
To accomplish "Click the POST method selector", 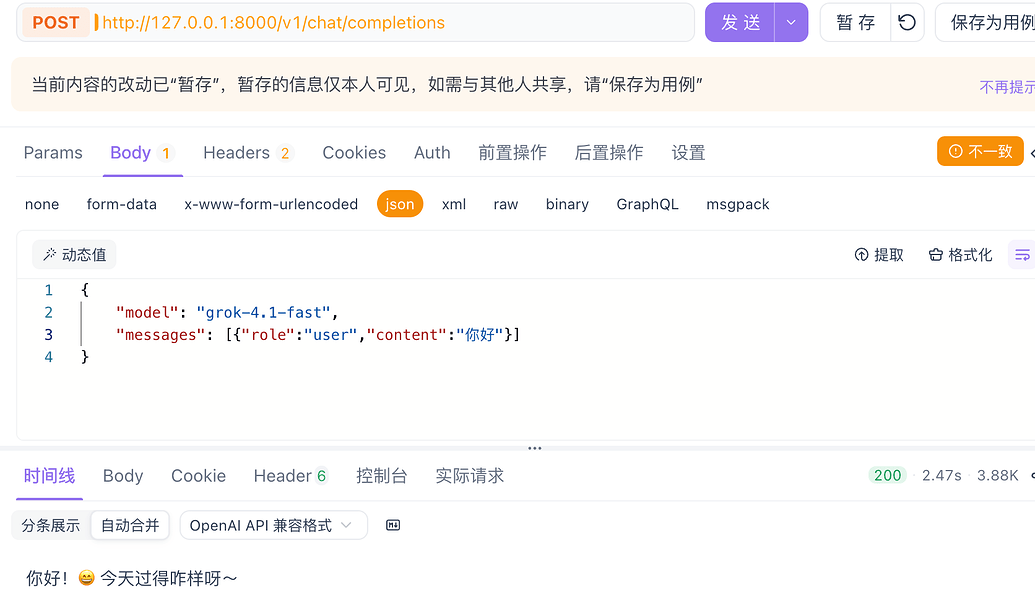I will tap(55, 22).
